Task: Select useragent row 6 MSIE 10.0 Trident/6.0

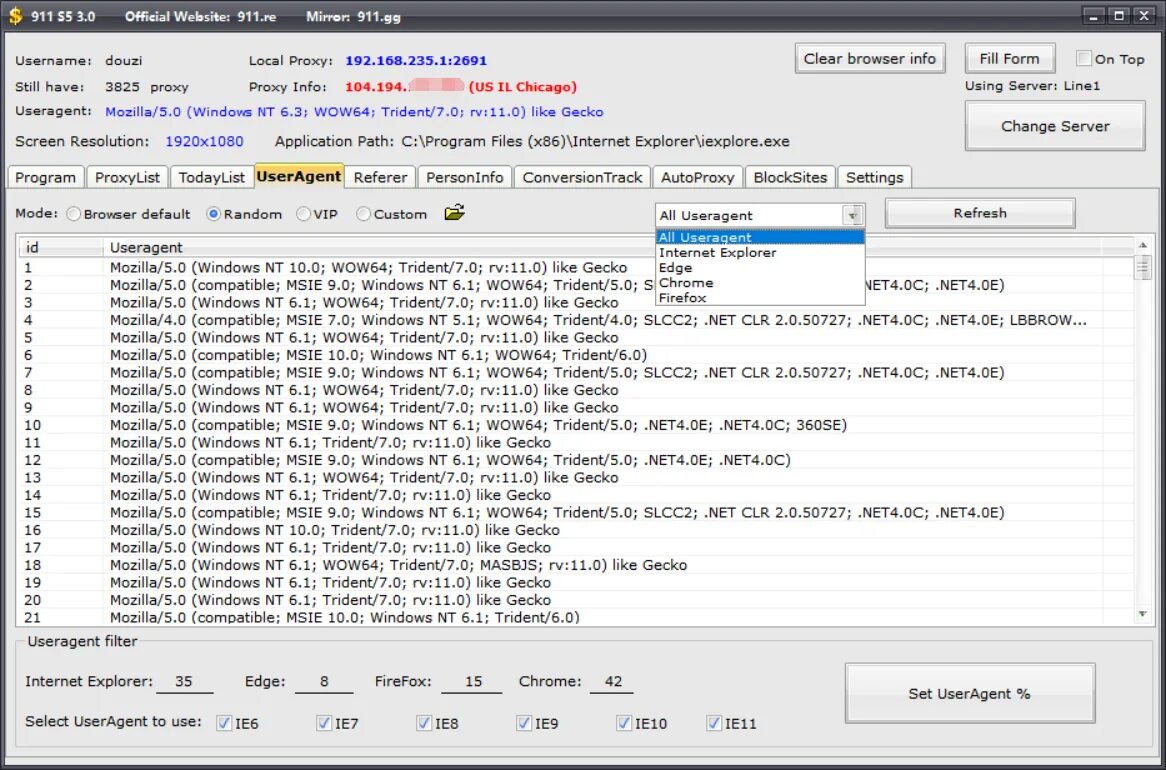Action: pos(576,355)
